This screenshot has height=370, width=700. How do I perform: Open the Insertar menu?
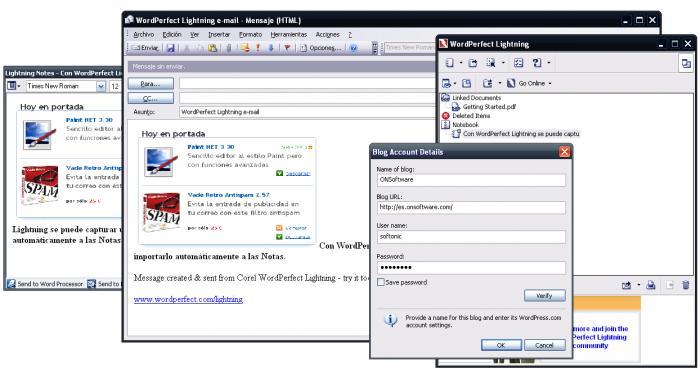coord(219,34)
